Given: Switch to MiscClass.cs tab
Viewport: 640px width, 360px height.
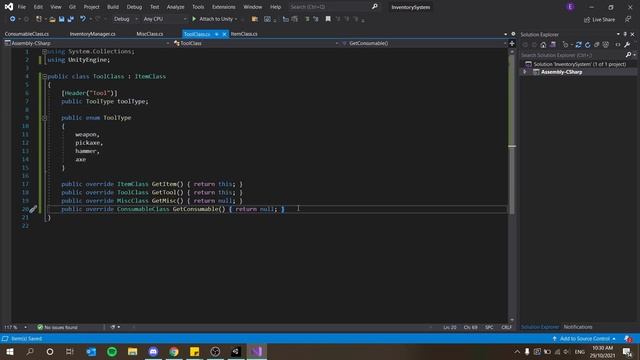Looking at the screenshot, I should tap(150, 34).
